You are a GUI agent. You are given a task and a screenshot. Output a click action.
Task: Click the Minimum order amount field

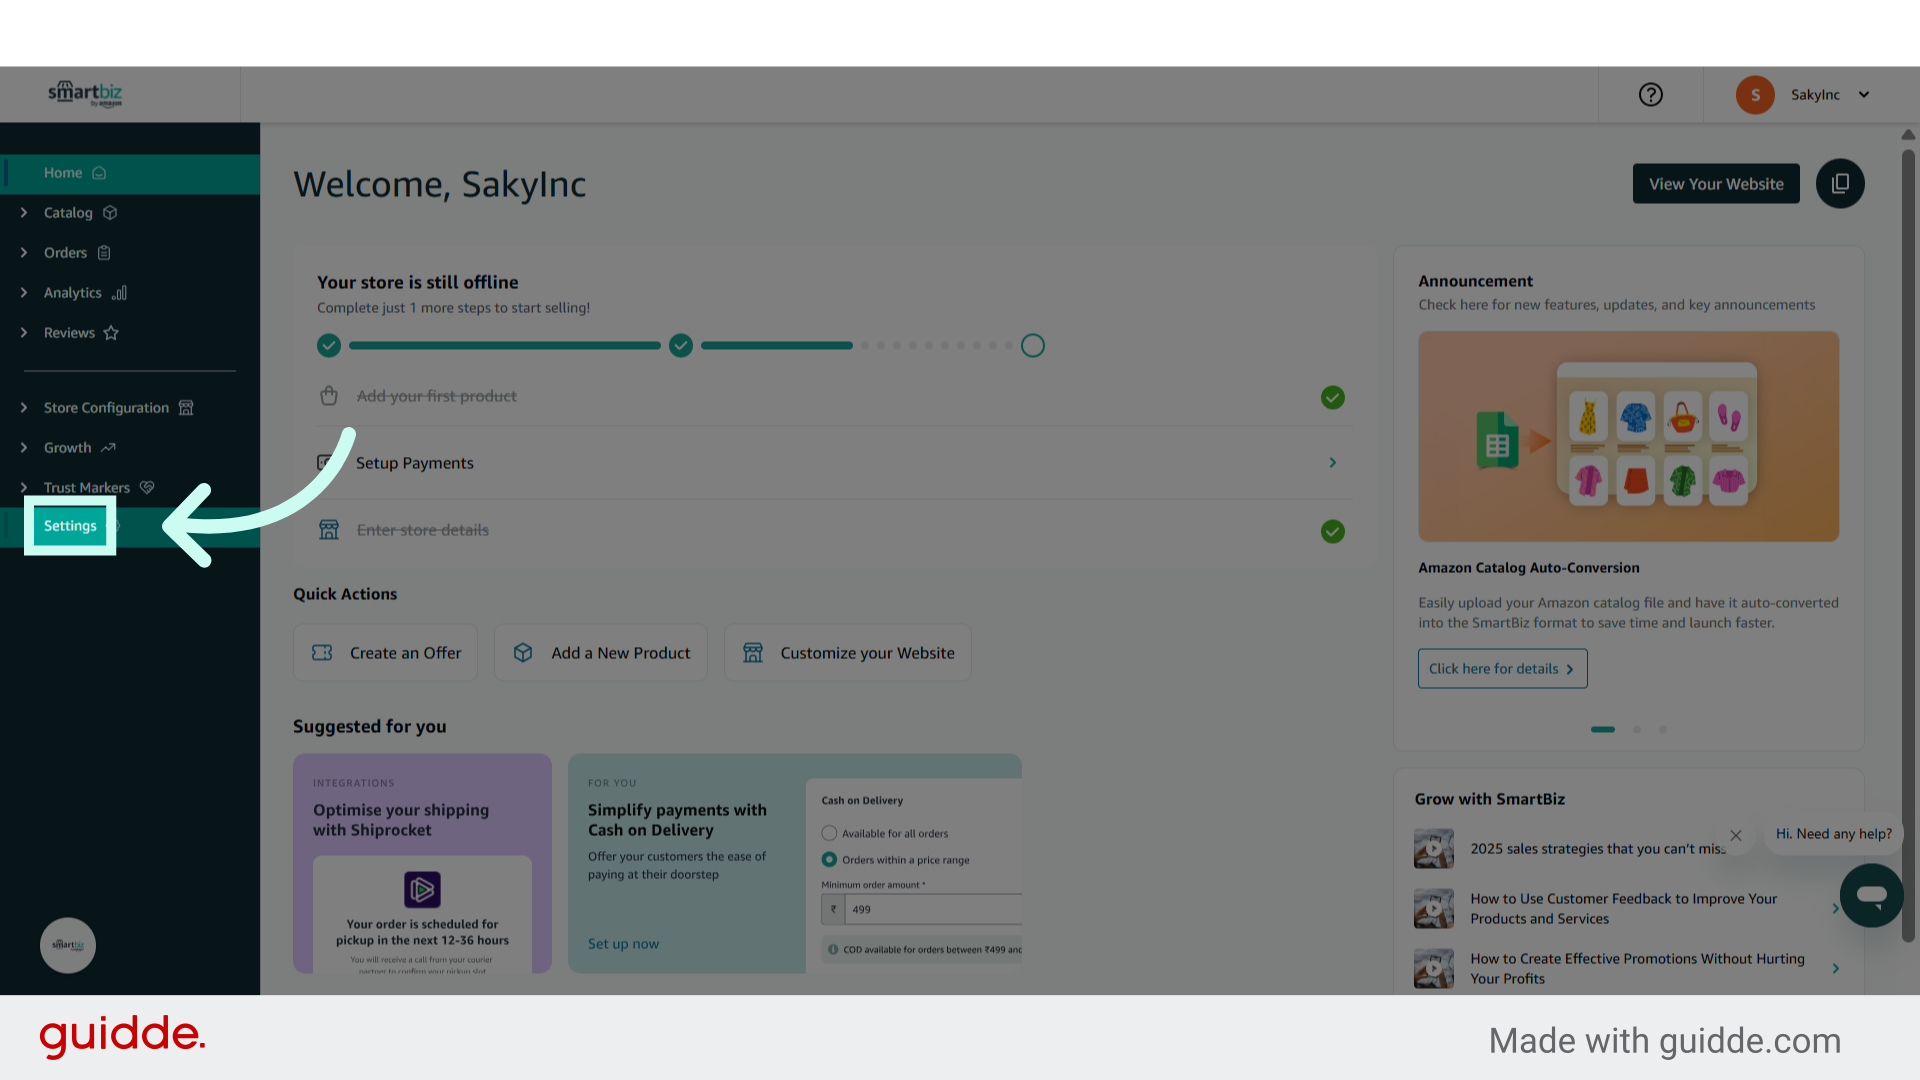click(x=930, y=909)
